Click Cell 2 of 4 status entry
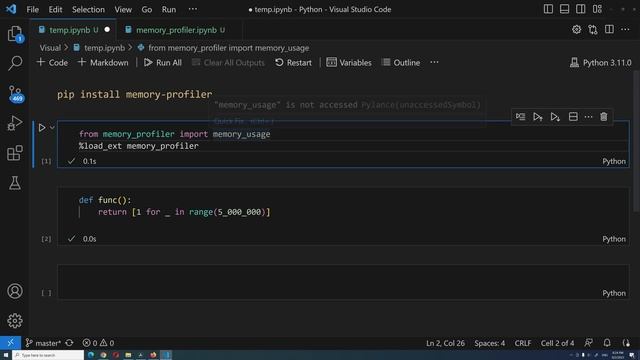 tap(557, 343)
